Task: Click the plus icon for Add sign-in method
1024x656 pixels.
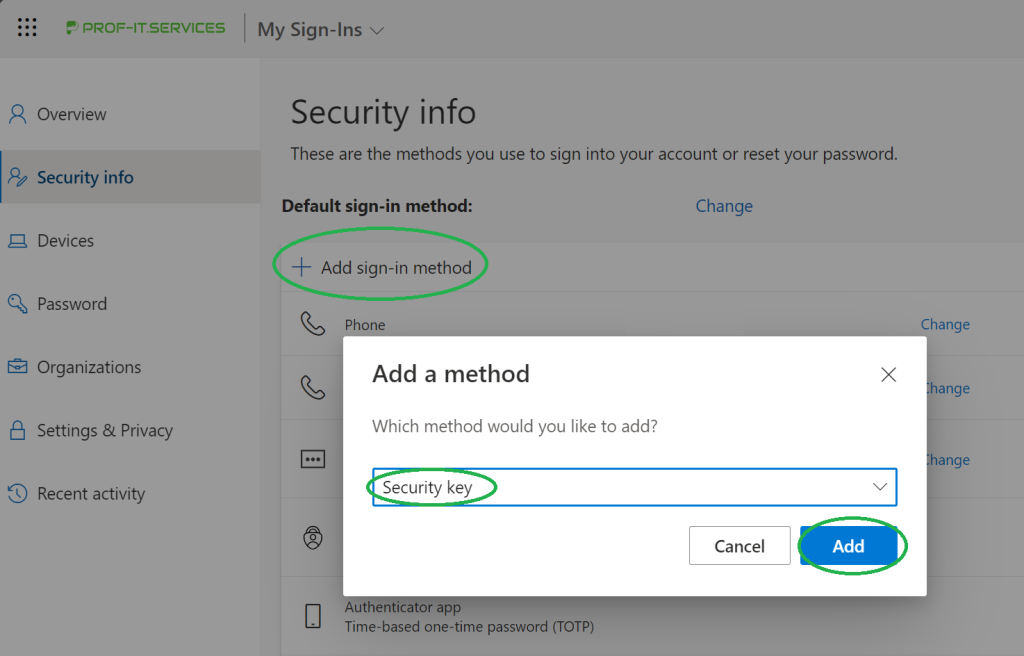Action: [301, 267]
